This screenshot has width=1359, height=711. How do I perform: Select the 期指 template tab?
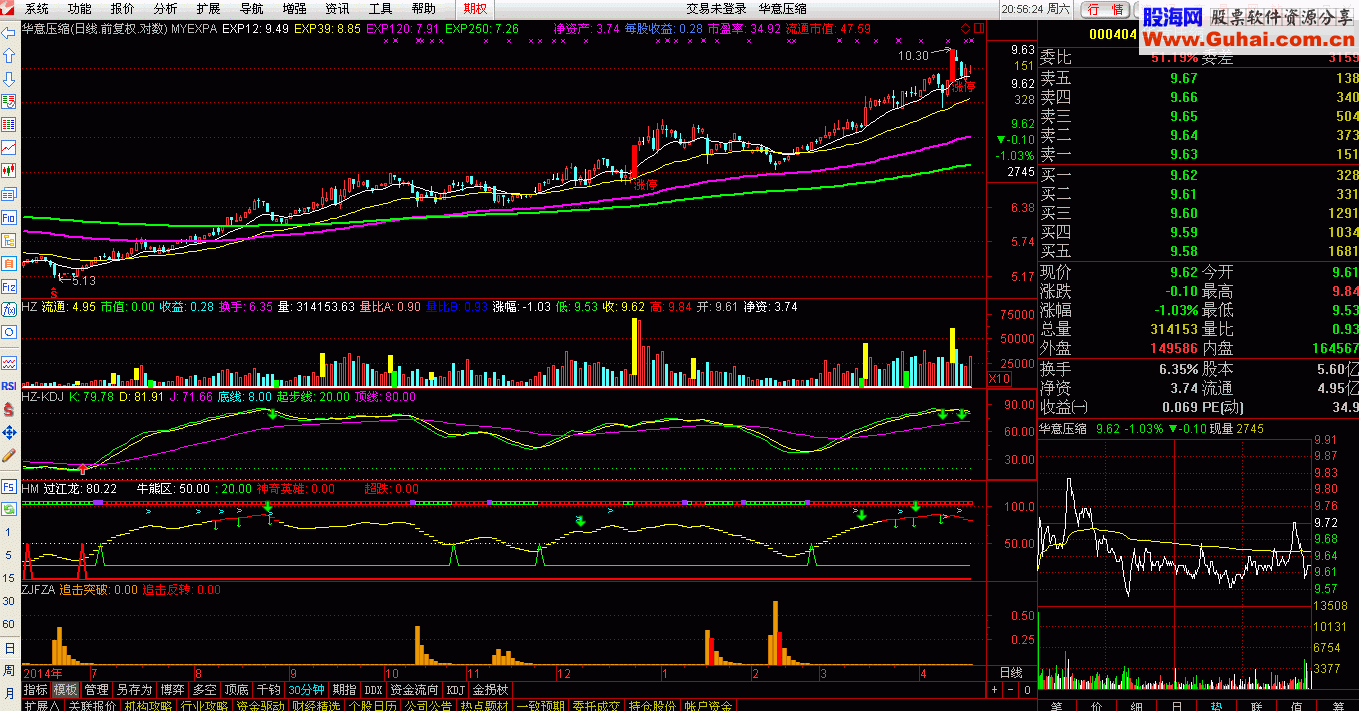point(343,690)
